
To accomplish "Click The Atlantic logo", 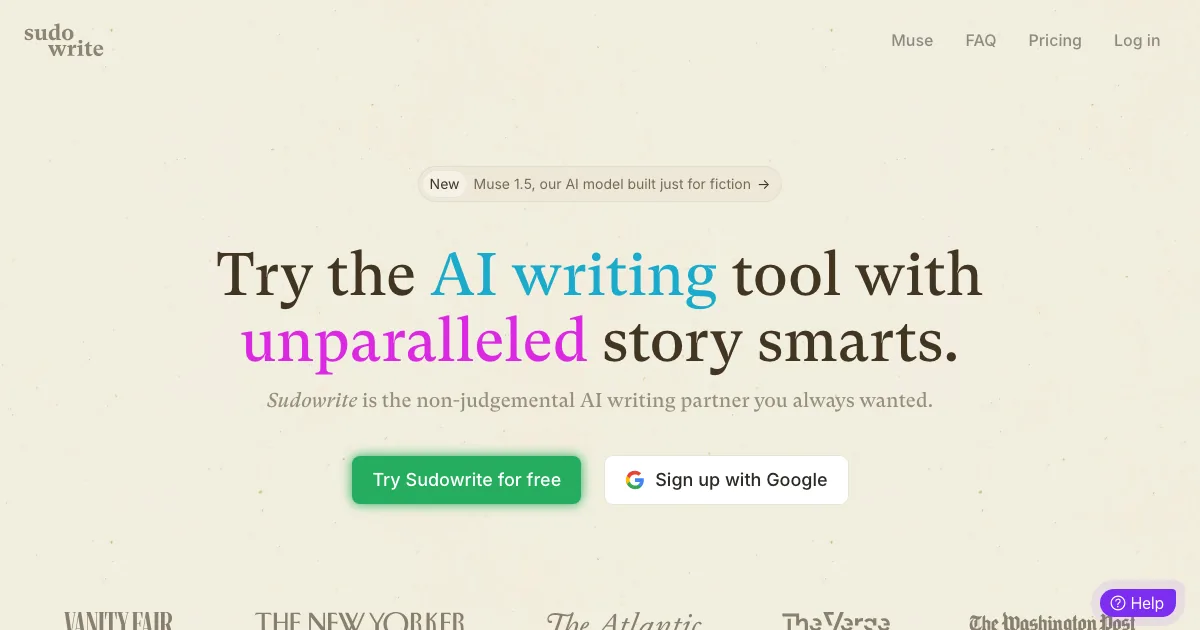I will (x=624, y=622).
